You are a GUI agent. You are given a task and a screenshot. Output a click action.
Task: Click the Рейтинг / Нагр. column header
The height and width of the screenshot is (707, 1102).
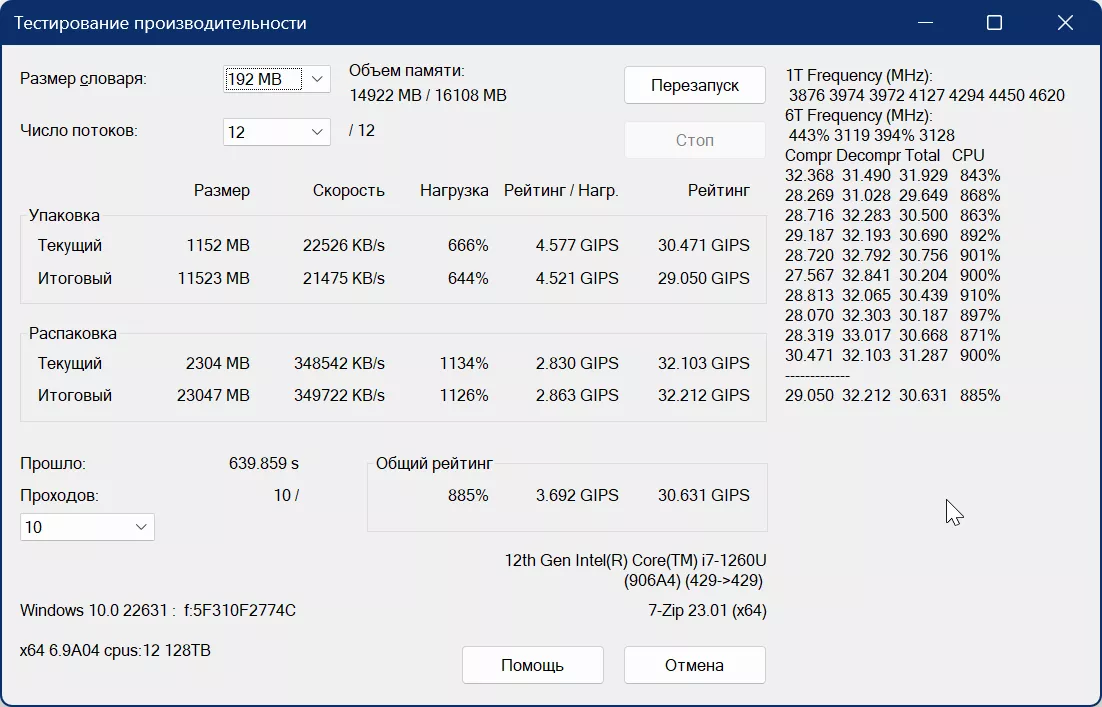[561, 190]
